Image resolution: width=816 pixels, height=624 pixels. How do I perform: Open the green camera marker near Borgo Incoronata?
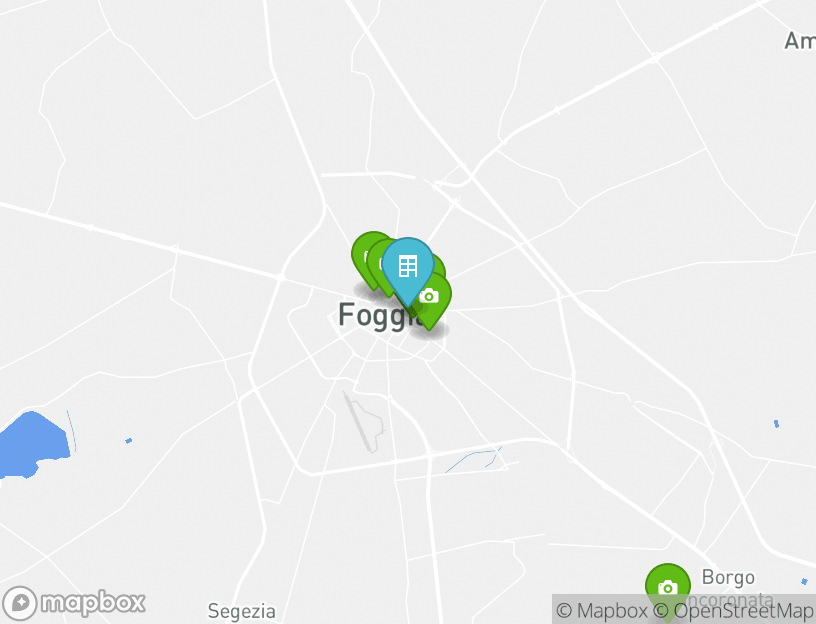[x=668, y=587]
